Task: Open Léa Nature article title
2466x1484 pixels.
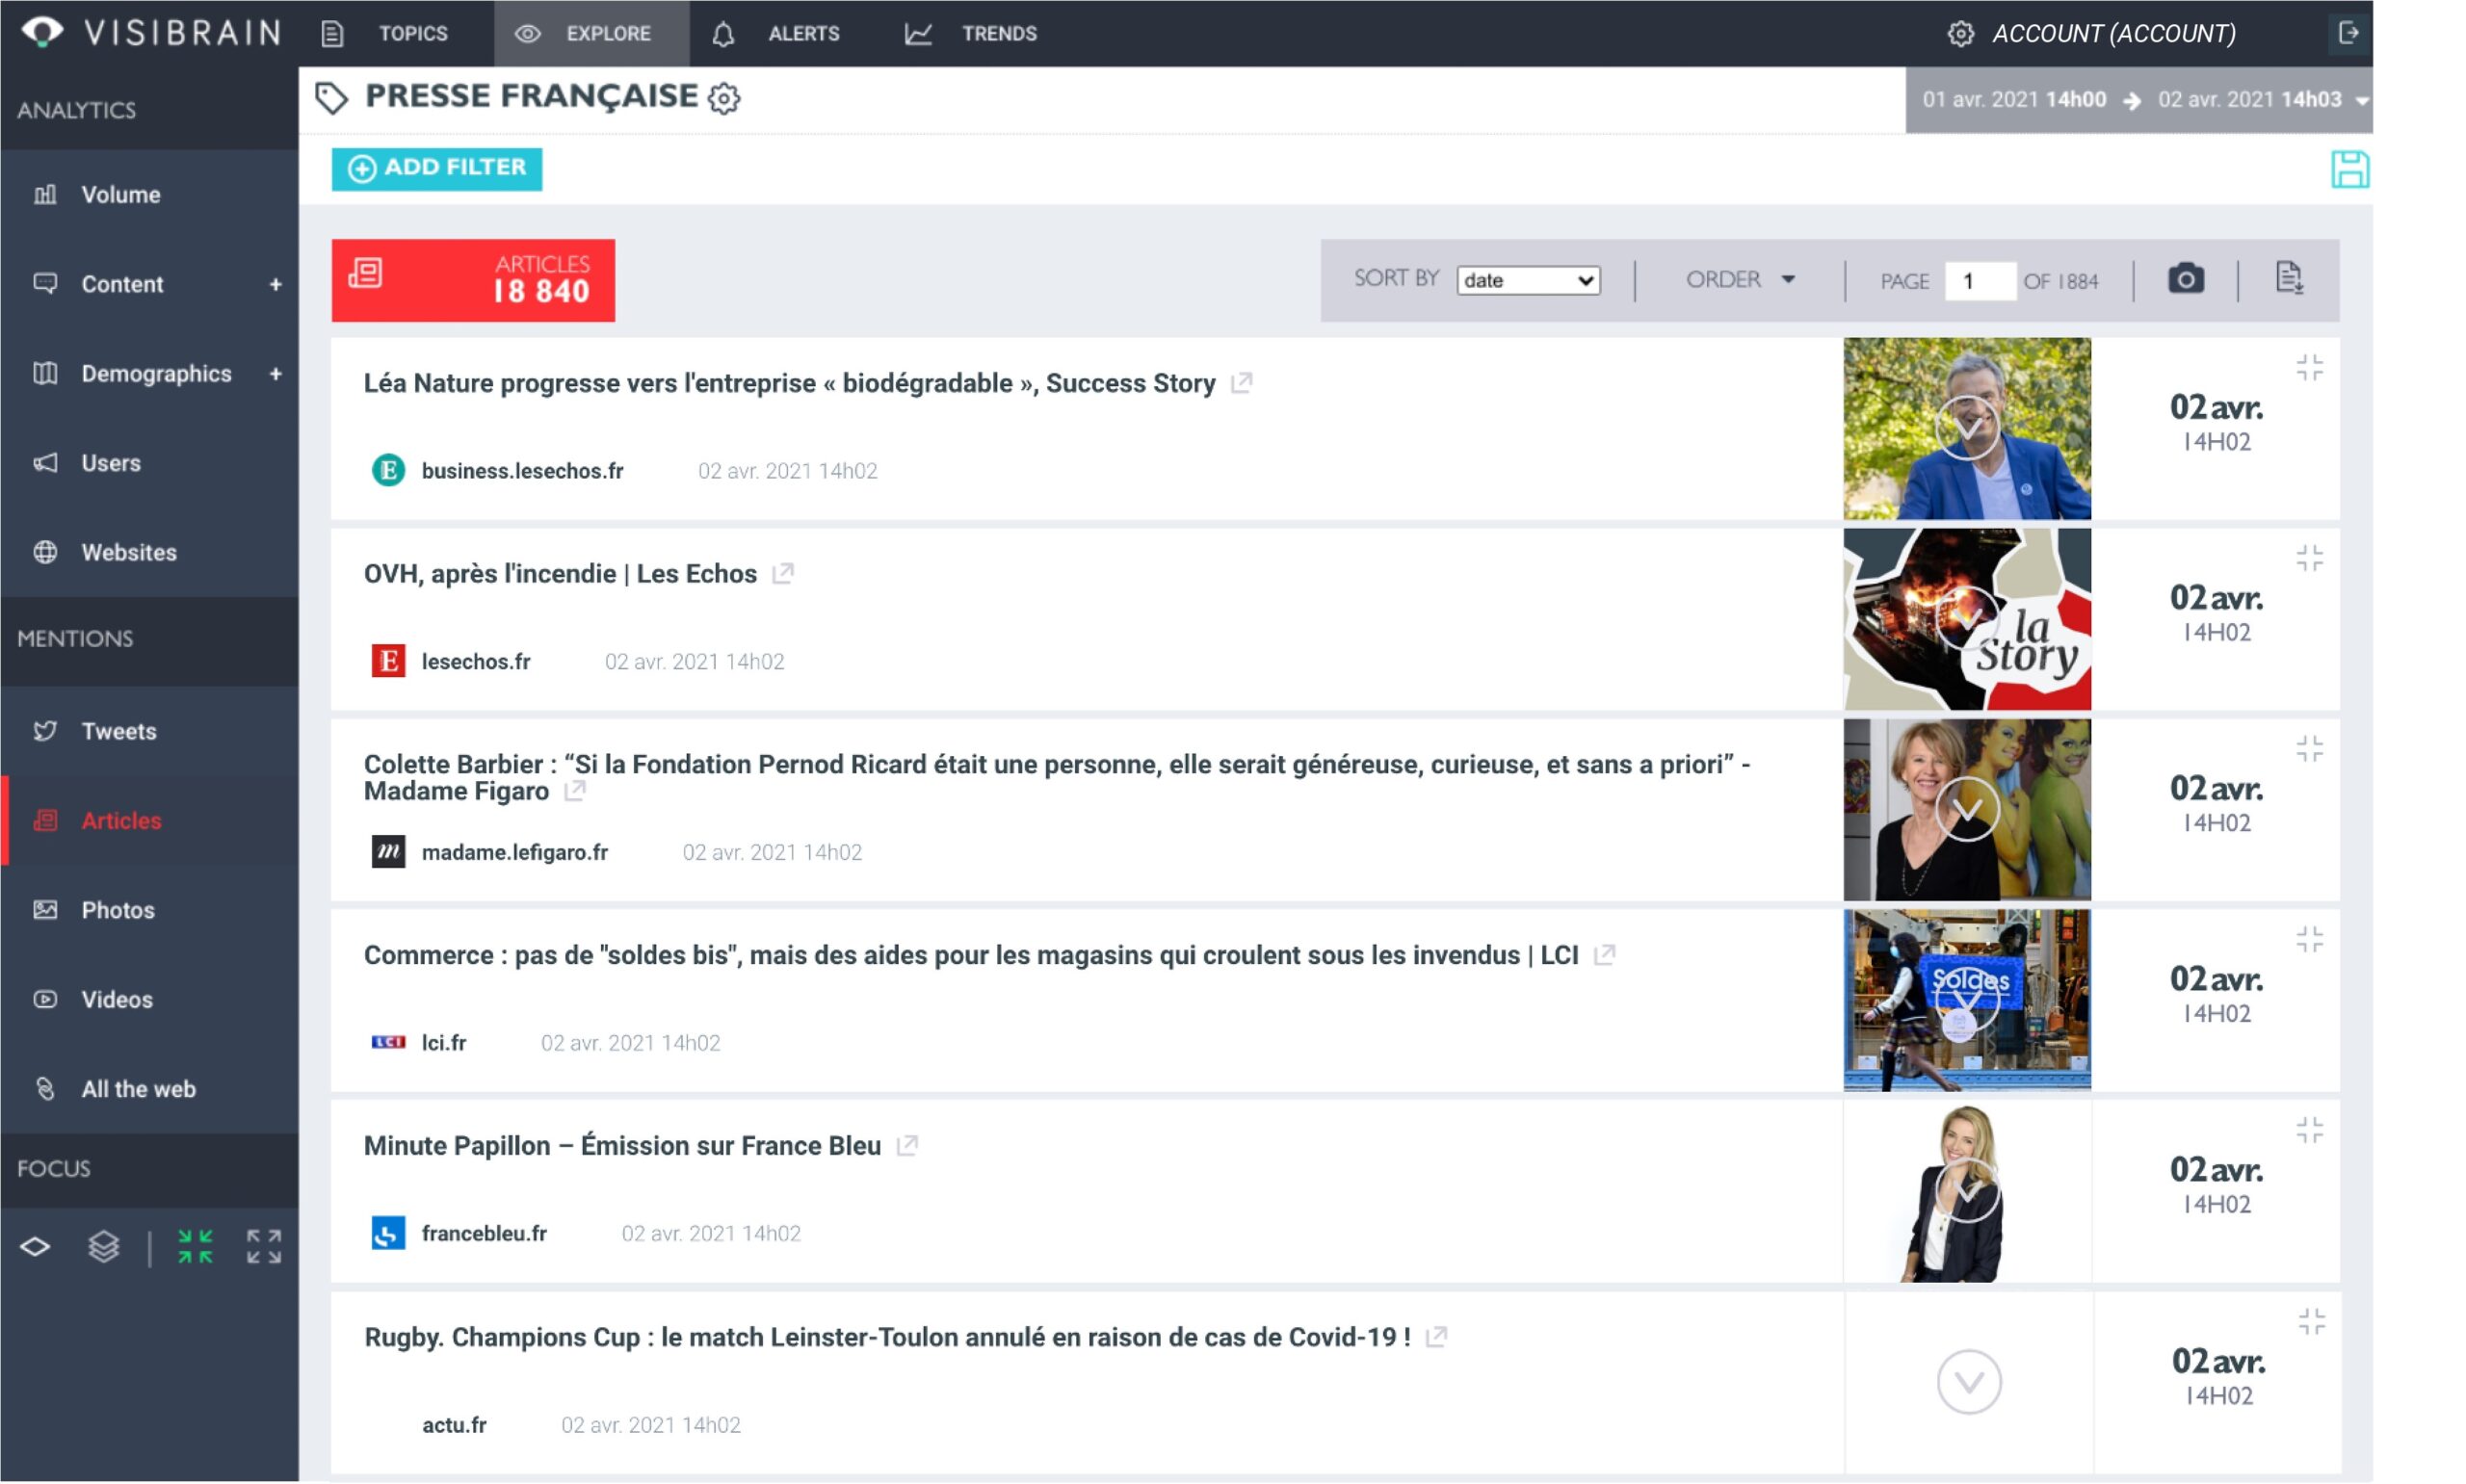Action: [789, 383]
